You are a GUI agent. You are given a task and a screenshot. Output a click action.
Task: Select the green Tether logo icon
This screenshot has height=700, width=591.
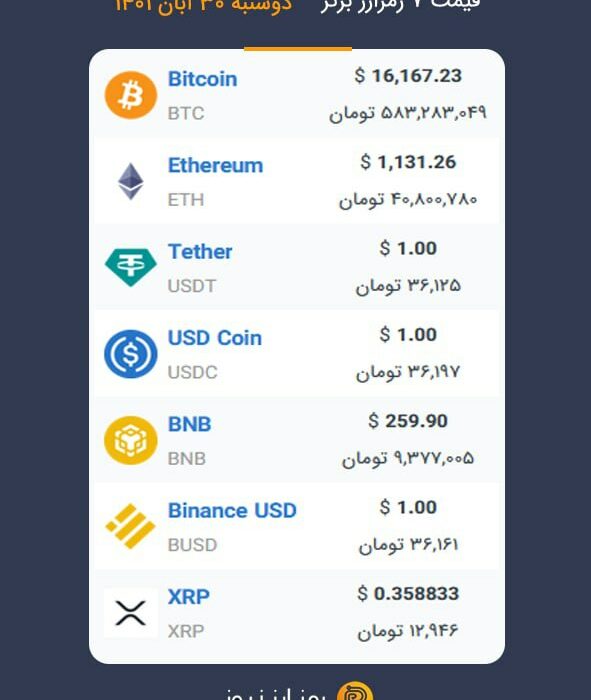coord(131,267)
